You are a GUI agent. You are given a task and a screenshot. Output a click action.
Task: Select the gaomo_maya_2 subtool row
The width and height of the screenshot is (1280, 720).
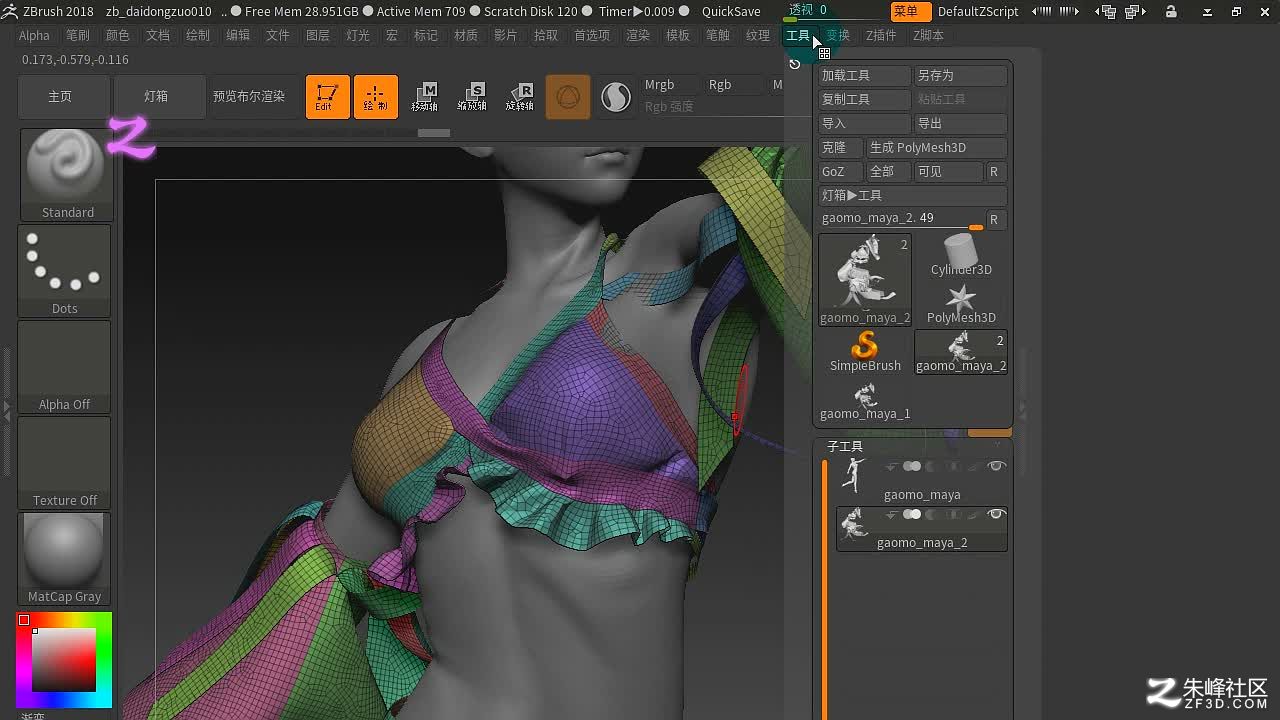[922, 529]
